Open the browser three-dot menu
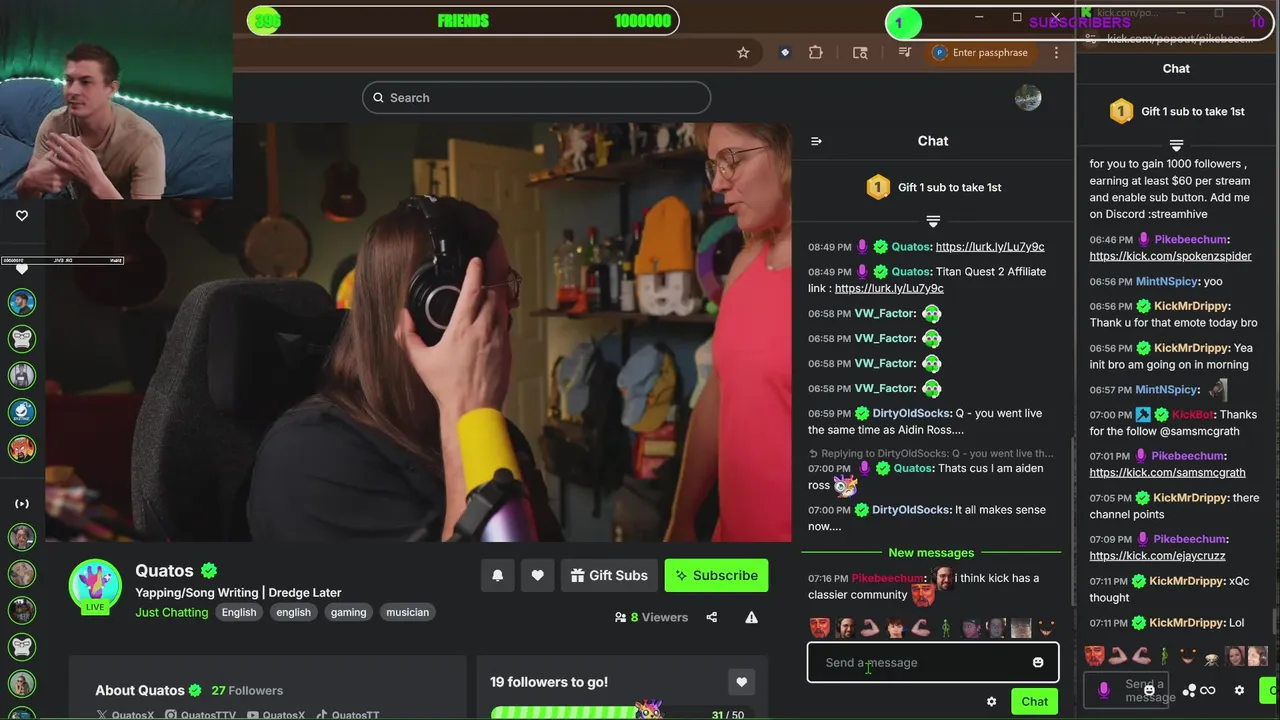This screenshot has width=1280, height=720. 1056,53
